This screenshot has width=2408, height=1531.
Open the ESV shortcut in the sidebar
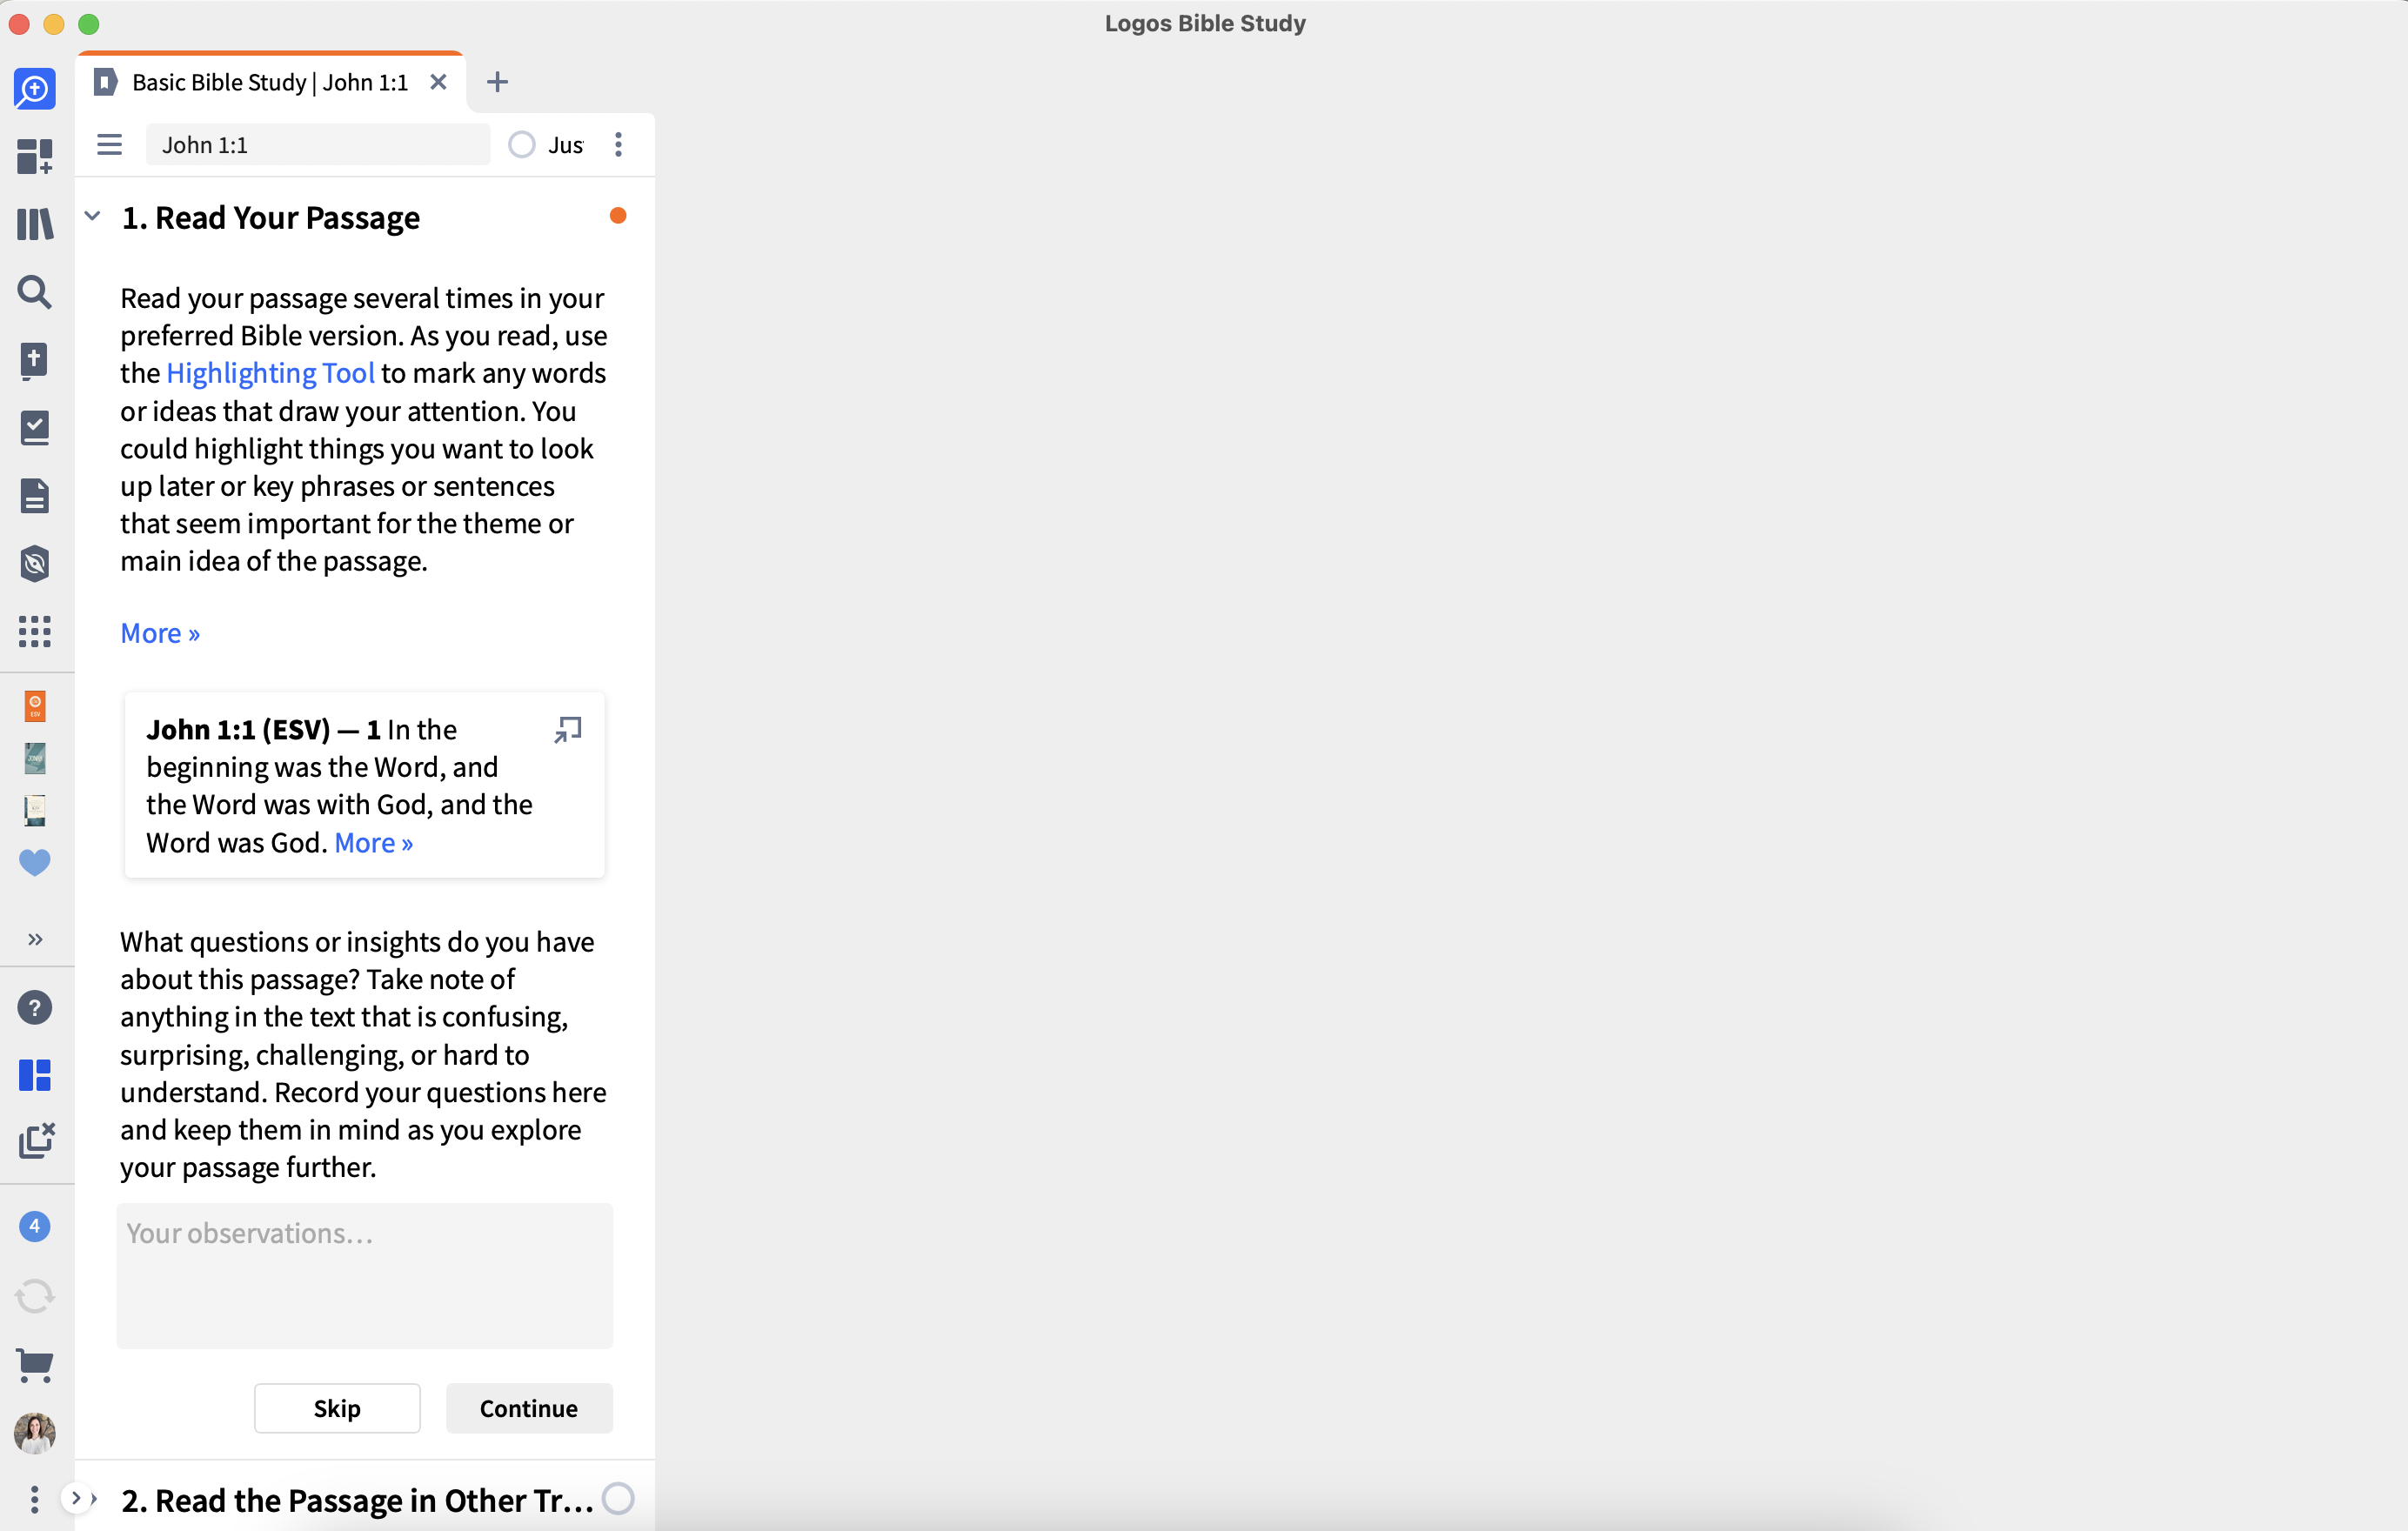(x=35, y=706)
